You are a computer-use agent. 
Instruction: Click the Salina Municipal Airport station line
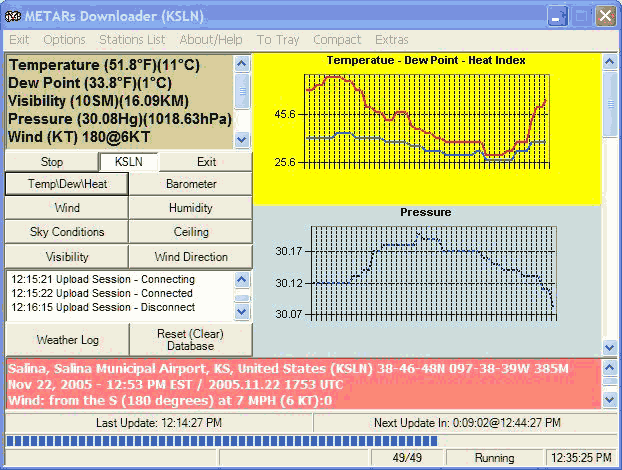(x=288, y=368)
